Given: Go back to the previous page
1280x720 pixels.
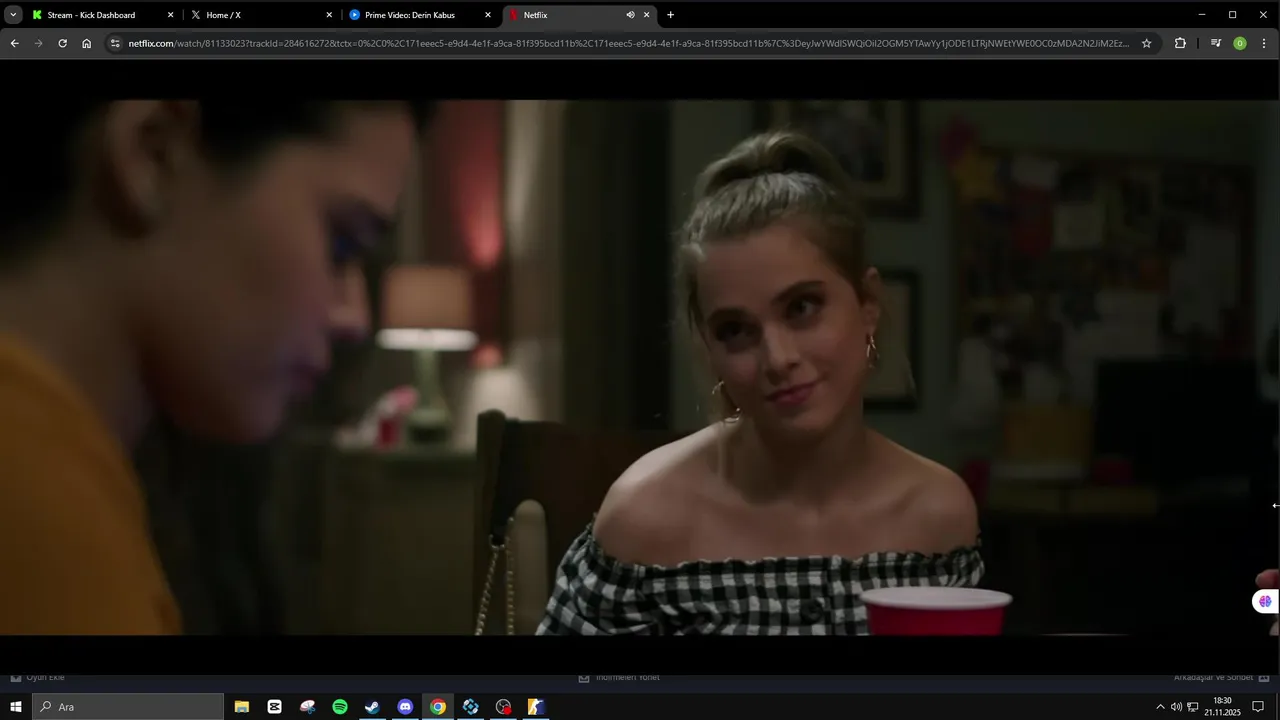Looking at the screenshot, I should (14, 43).
